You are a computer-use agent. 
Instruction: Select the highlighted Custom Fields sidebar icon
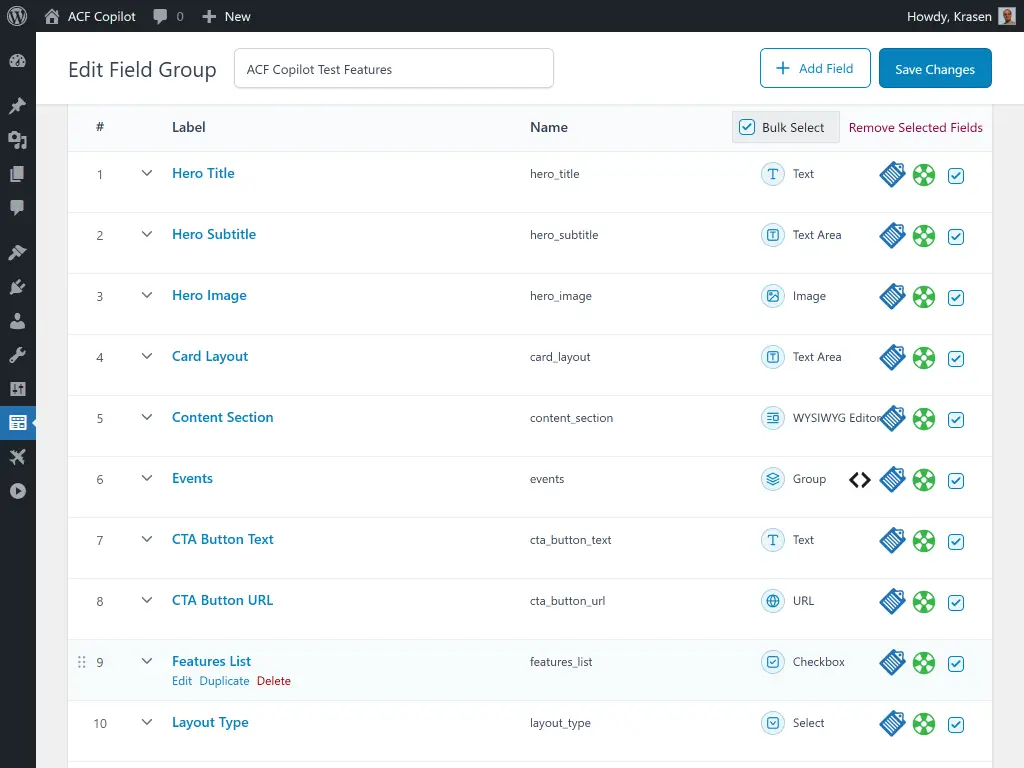16,422
